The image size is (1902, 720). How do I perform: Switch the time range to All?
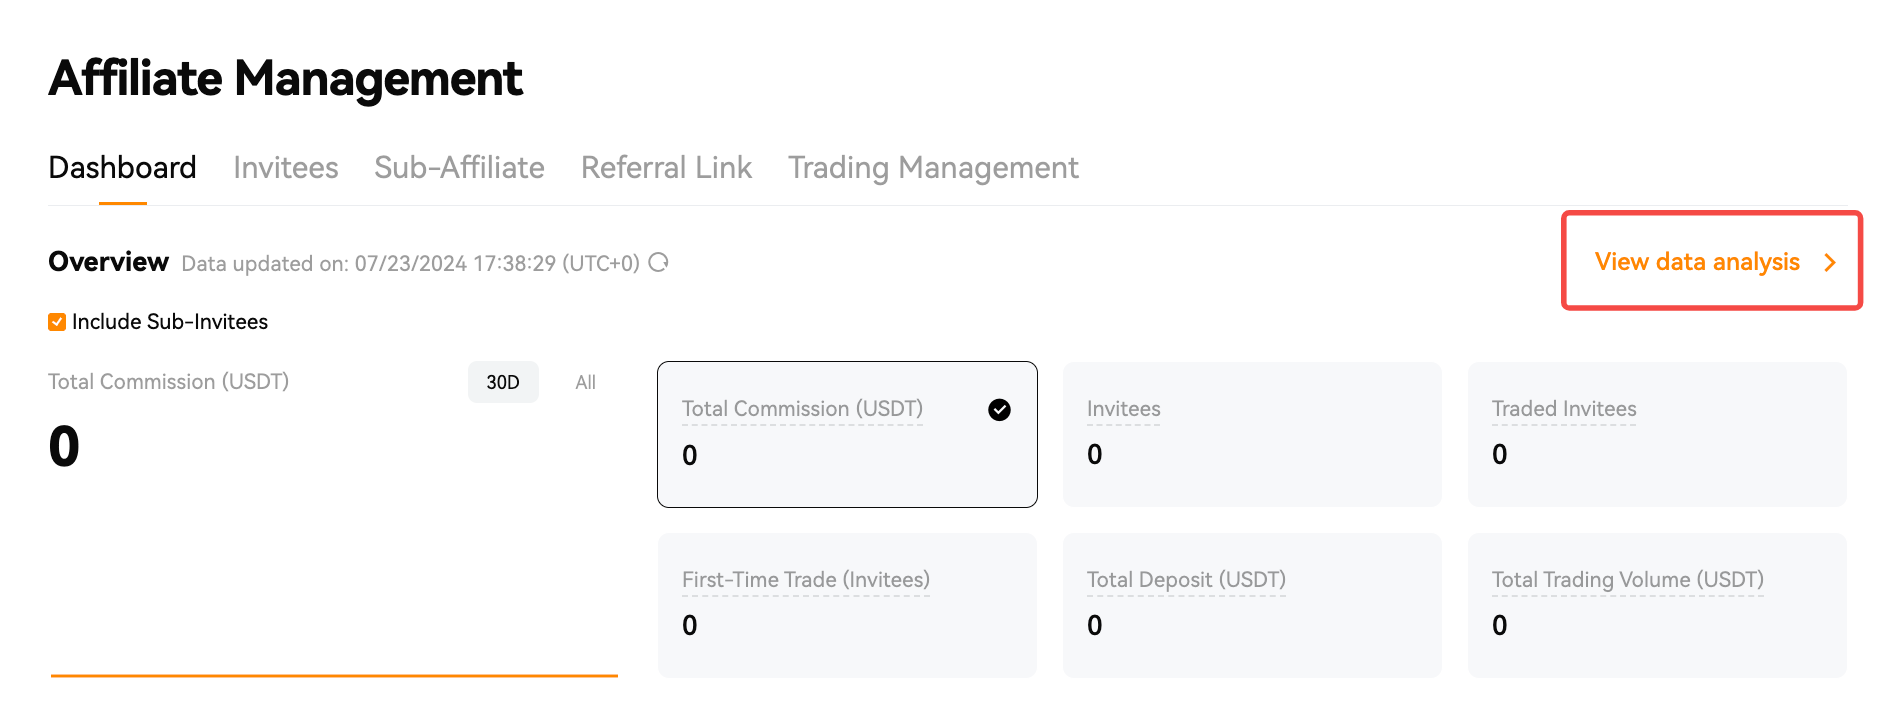click(585, 382)
